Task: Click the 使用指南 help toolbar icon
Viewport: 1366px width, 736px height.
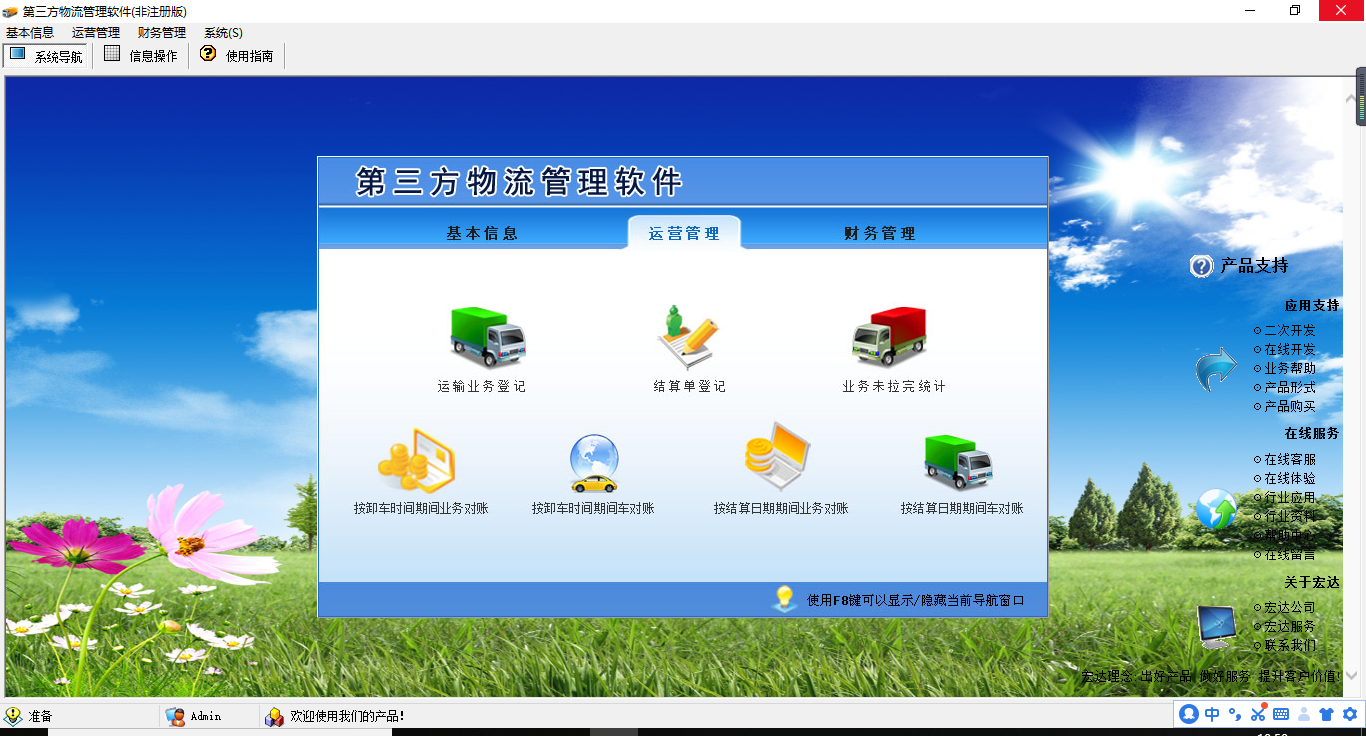Action: point(208,54)
